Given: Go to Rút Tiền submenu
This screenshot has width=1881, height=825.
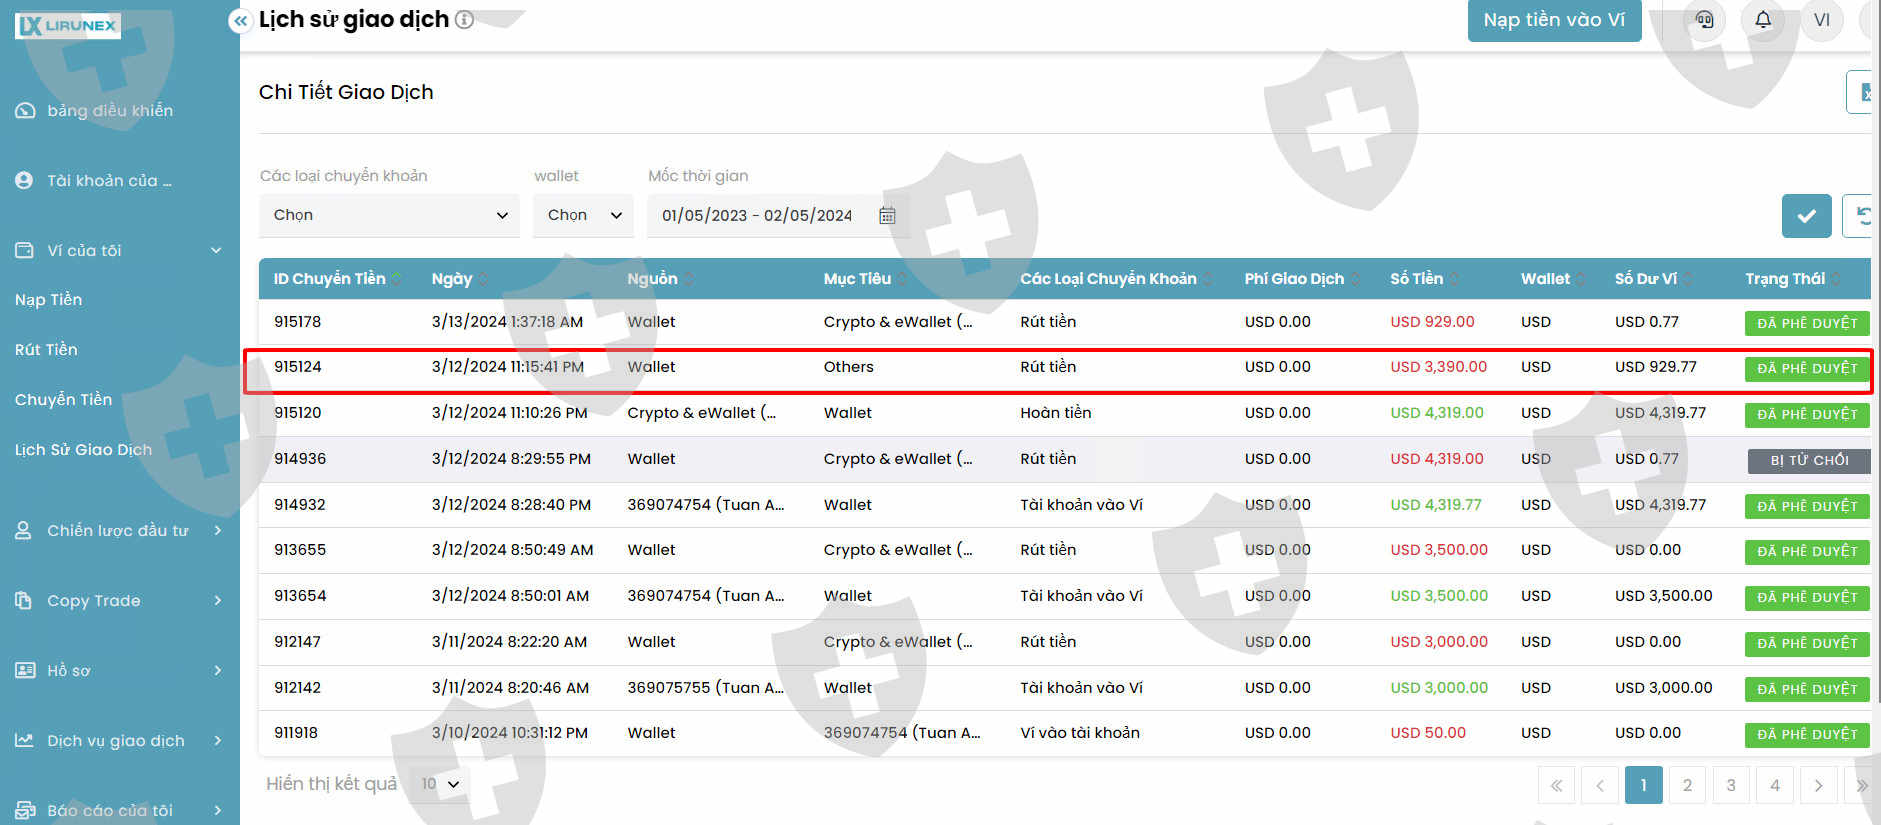Looking at the screenshot, I should [46, 350].
